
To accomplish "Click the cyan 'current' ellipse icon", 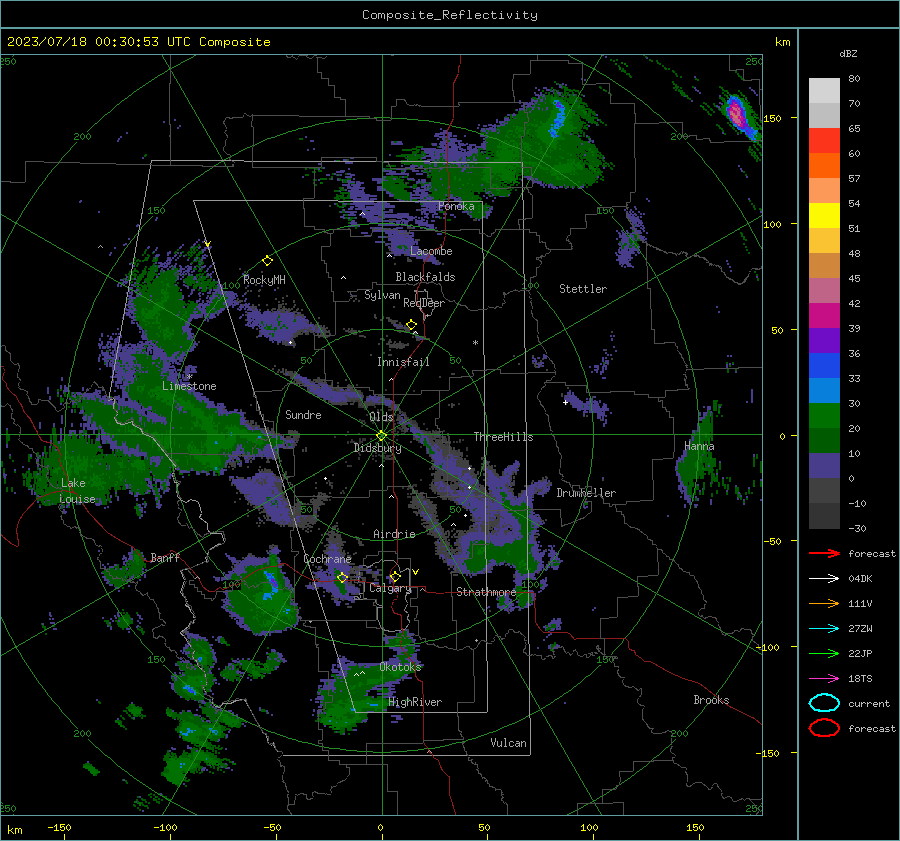I will tap(824, 703).
